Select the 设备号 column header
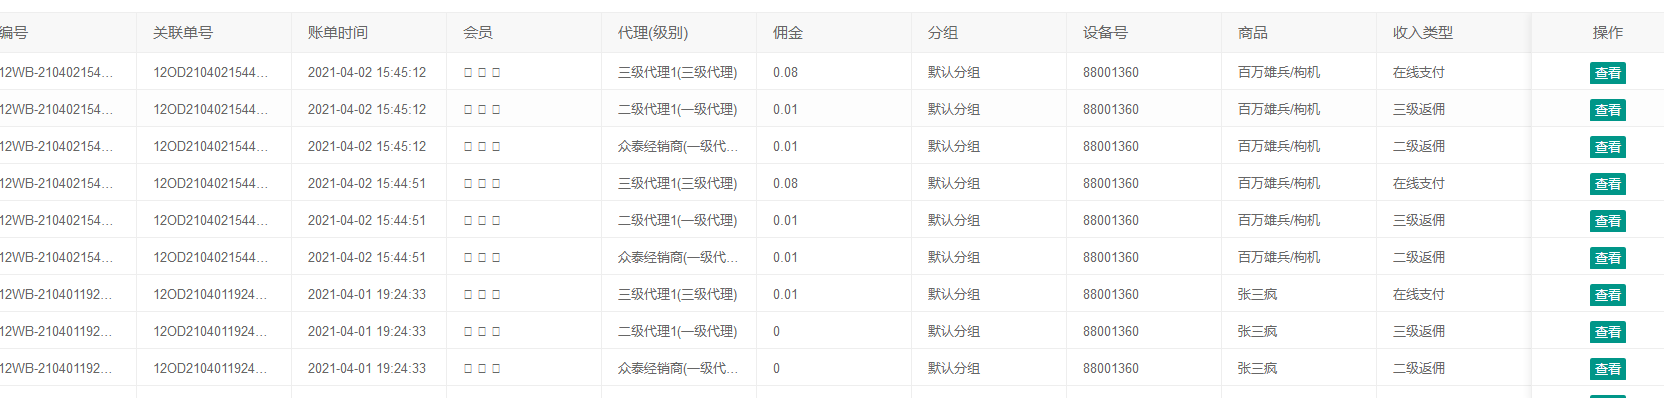1664x398 pixels. point(1105,33)
